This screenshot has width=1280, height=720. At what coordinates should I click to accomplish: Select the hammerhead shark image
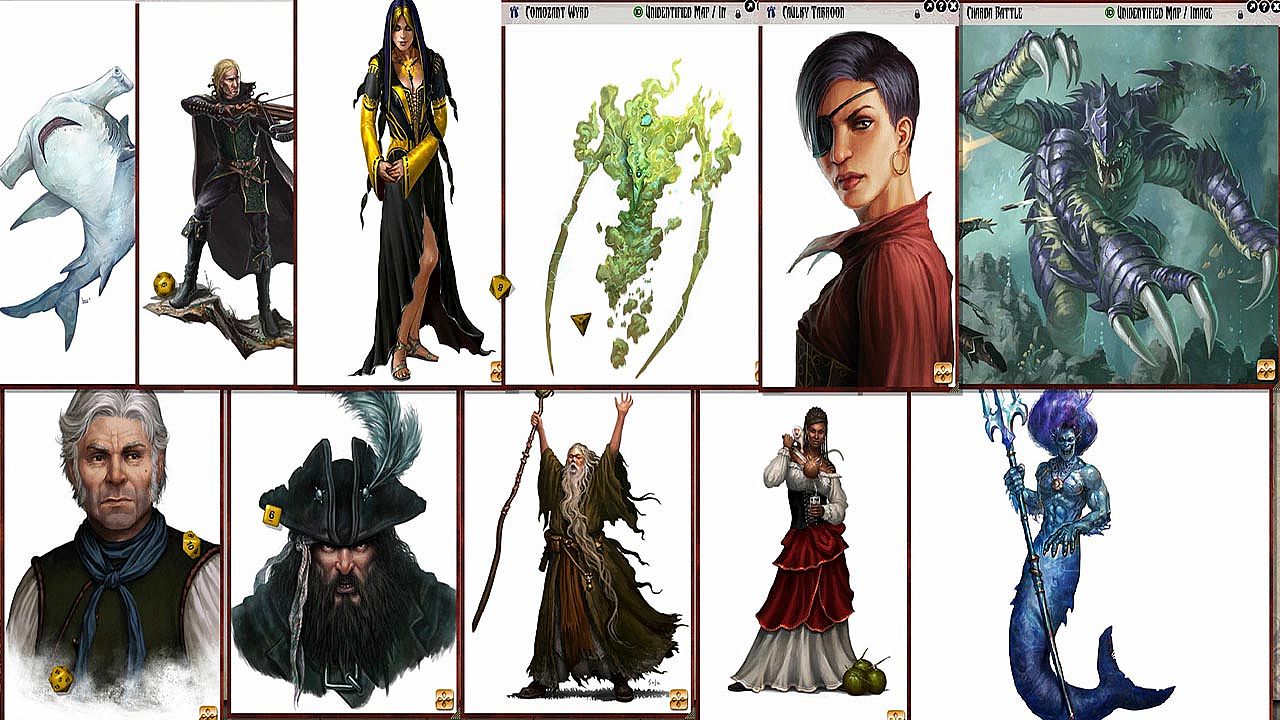(x=67, y=192)
